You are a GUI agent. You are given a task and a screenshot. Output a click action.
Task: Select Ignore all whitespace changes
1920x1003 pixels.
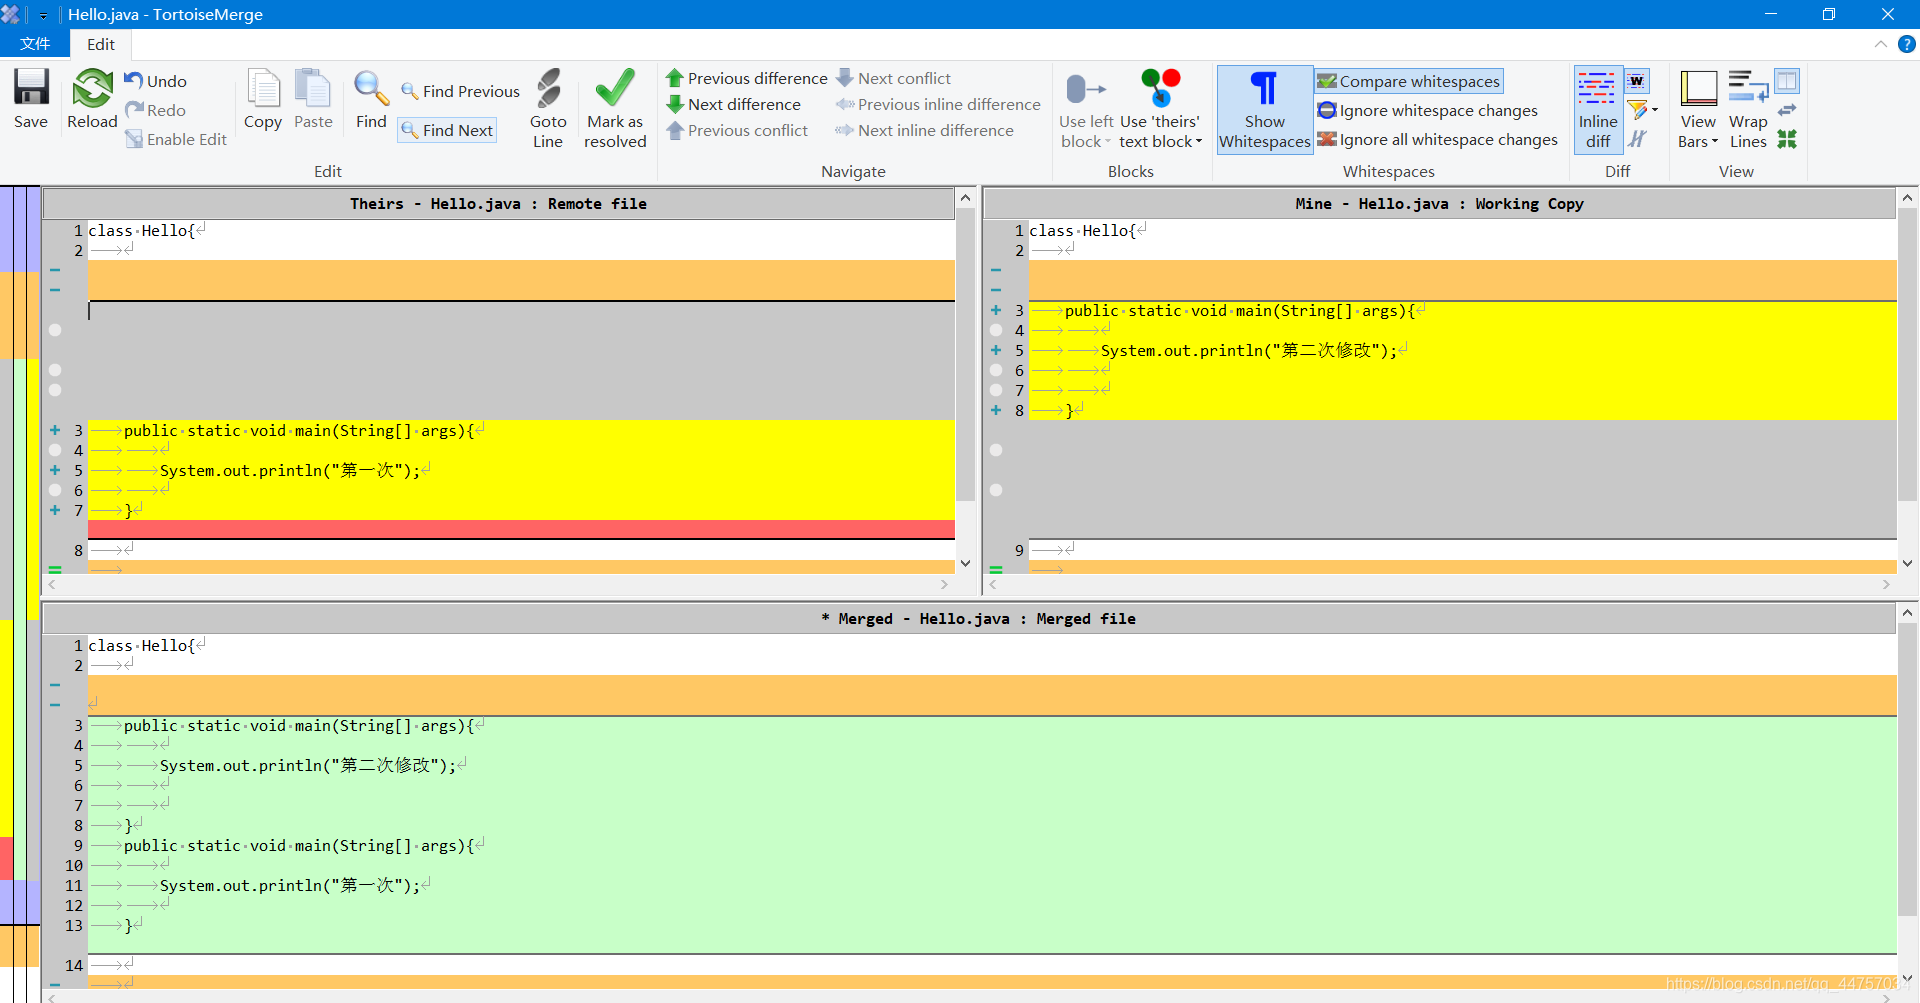tap(1438, 140)
